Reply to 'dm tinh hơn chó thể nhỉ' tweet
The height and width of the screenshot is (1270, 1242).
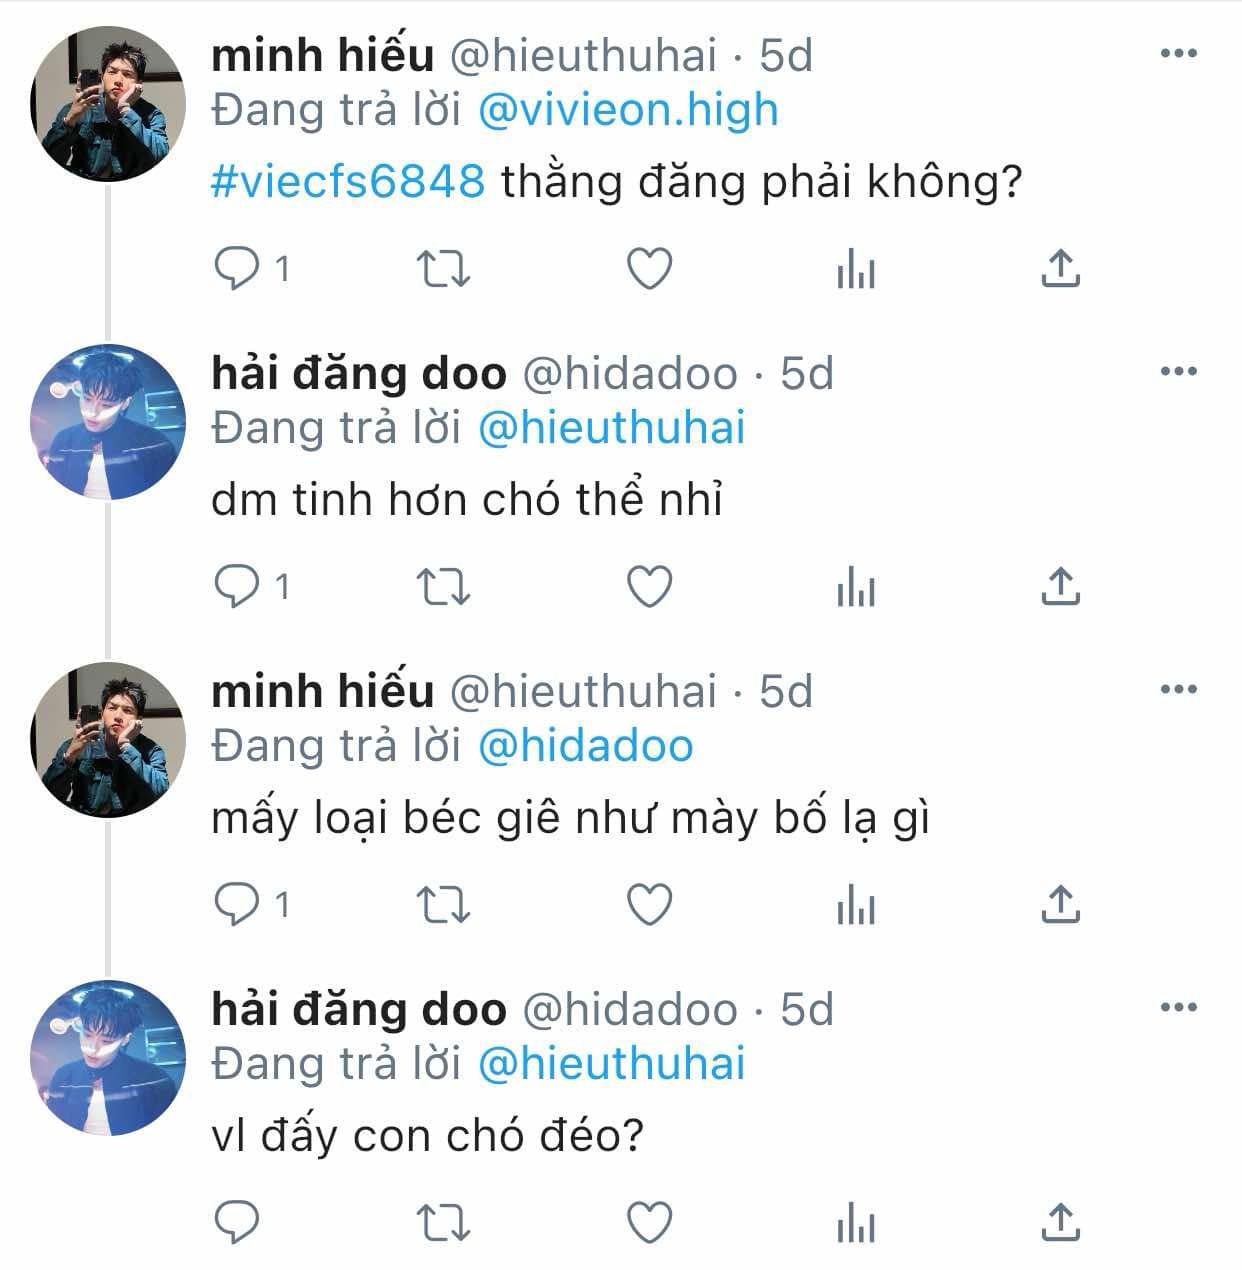(x=238, y=586)
